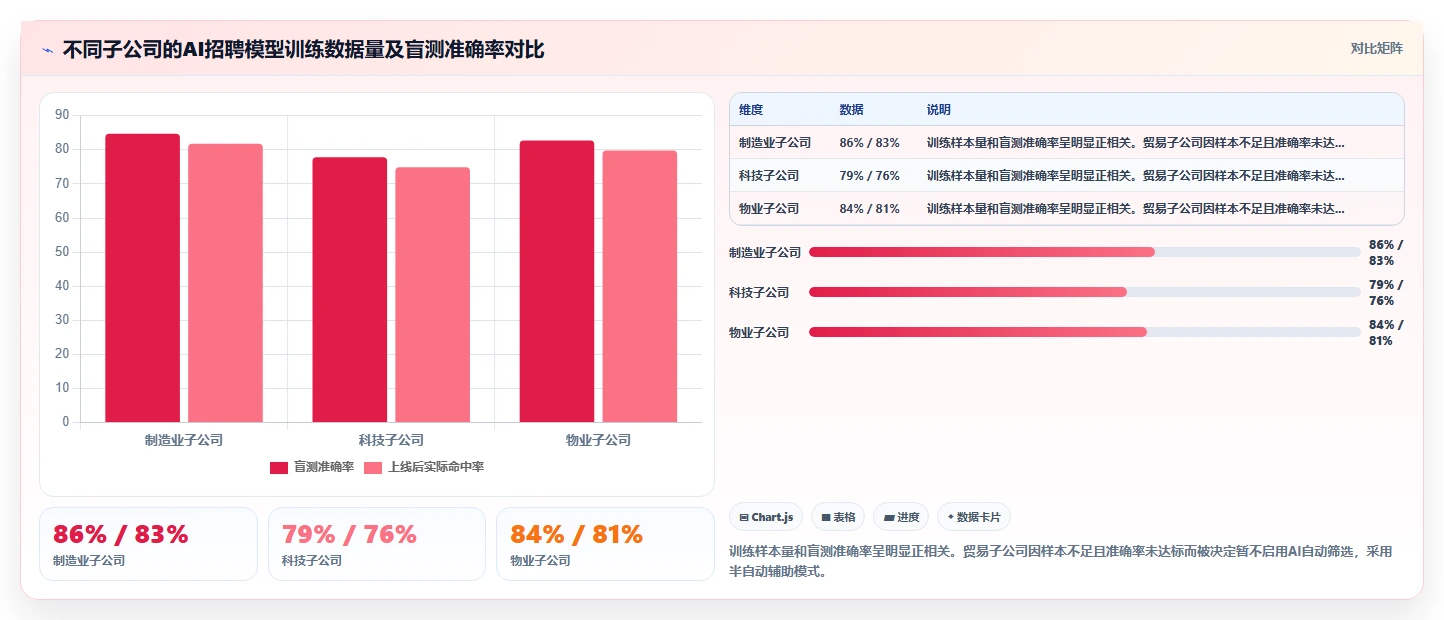The height and width of the screenshot is (620, 1444).
Task: Click the 物业子公司 上线后实际命中率 bar
Action: [x=639, y=286]
